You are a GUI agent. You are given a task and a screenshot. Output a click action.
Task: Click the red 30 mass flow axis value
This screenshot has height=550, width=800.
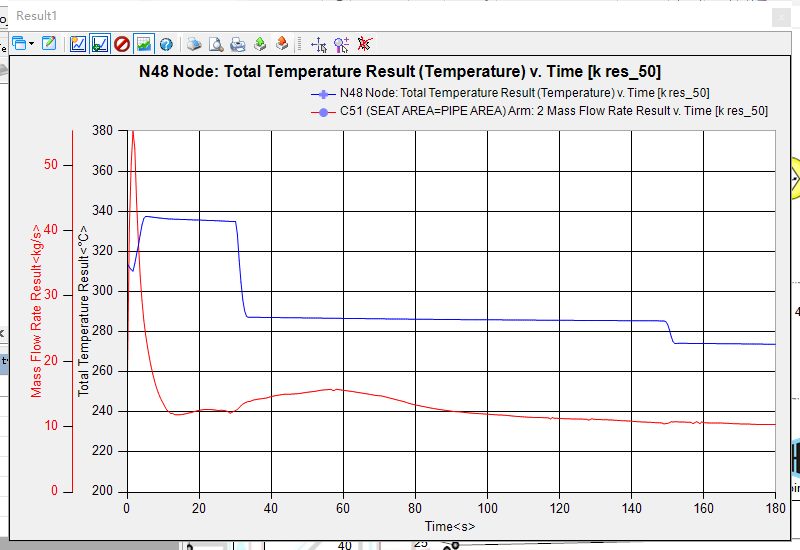[51, 295]
